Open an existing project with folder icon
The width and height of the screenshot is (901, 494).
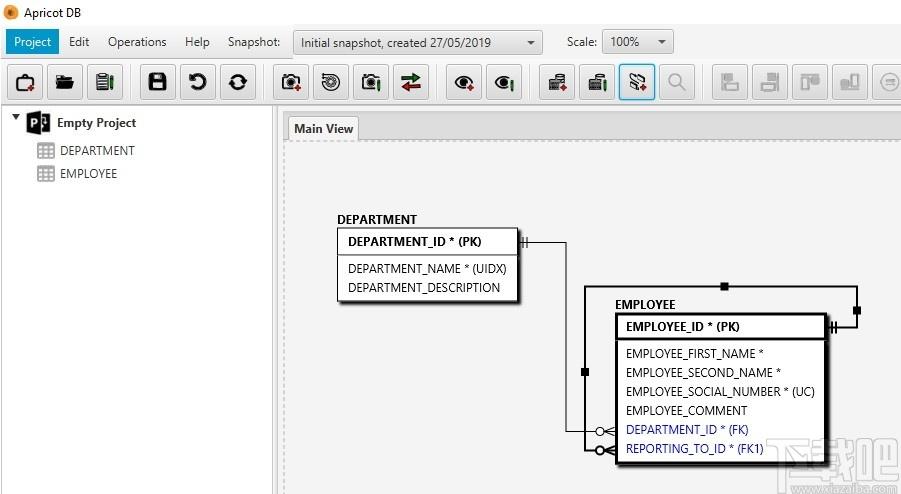[x=65, y=82]
